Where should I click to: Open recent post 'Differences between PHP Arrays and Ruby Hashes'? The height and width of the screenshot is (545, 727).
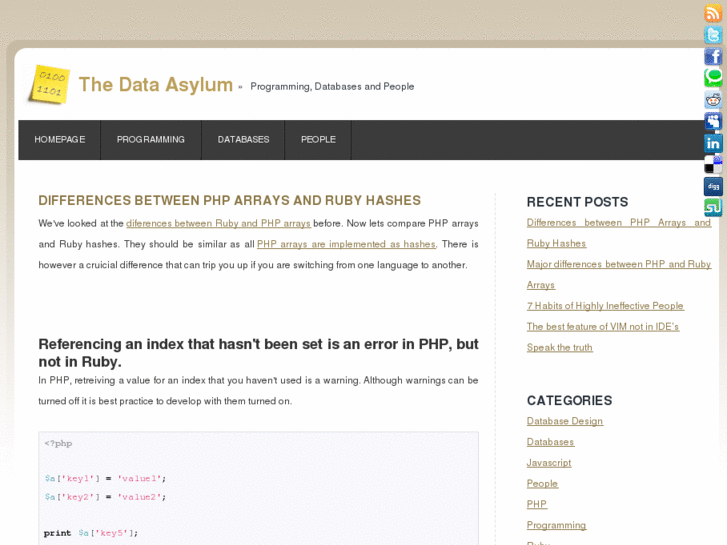619,233
